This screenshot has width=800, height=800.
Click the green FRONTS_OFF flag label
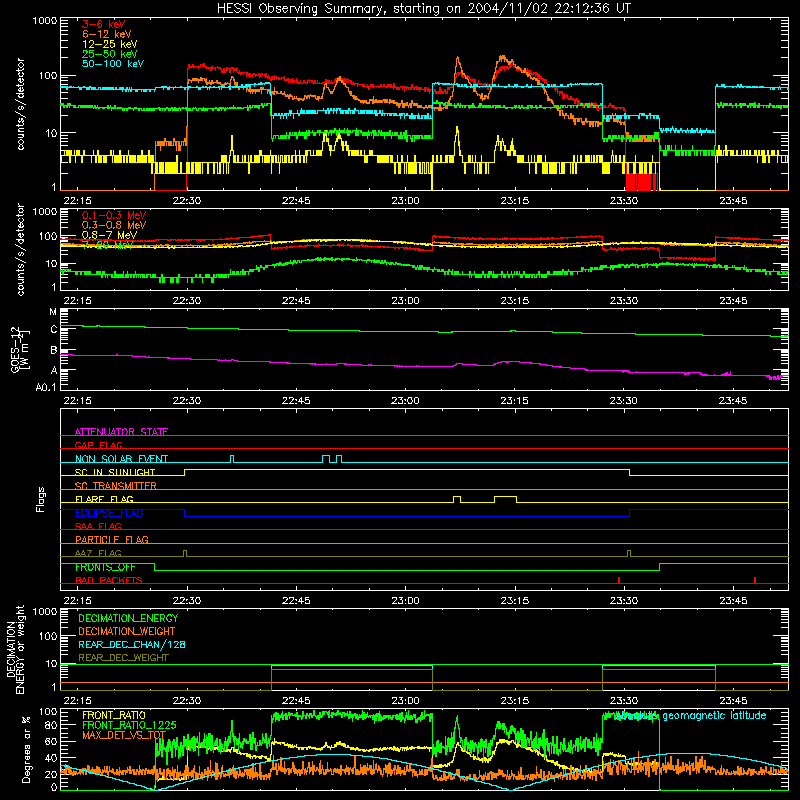pos(105,567)
